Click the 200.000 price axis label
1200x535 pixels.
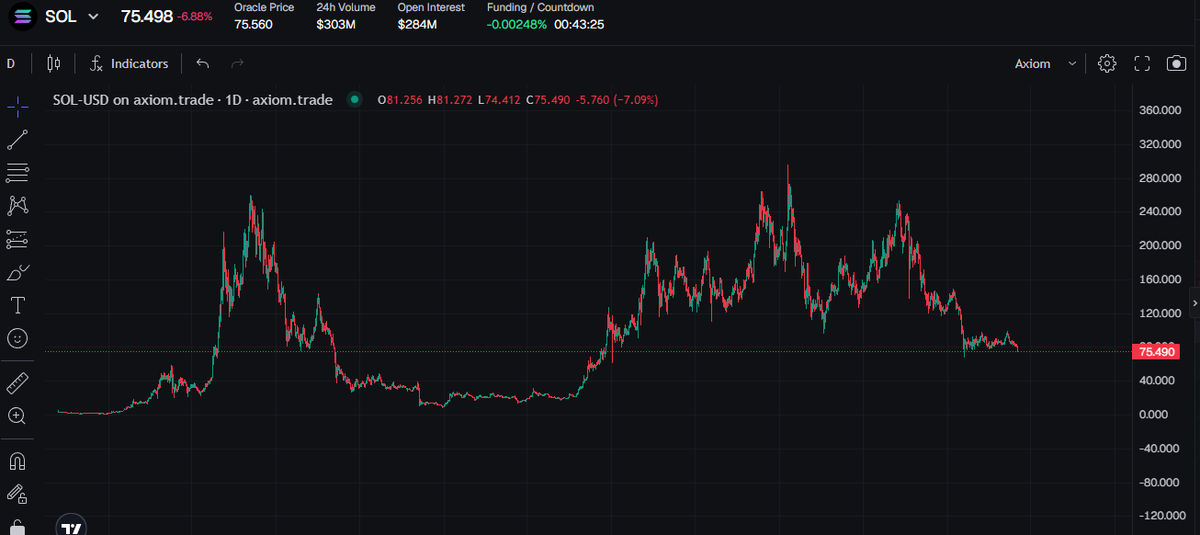[x=1161, y=245]
